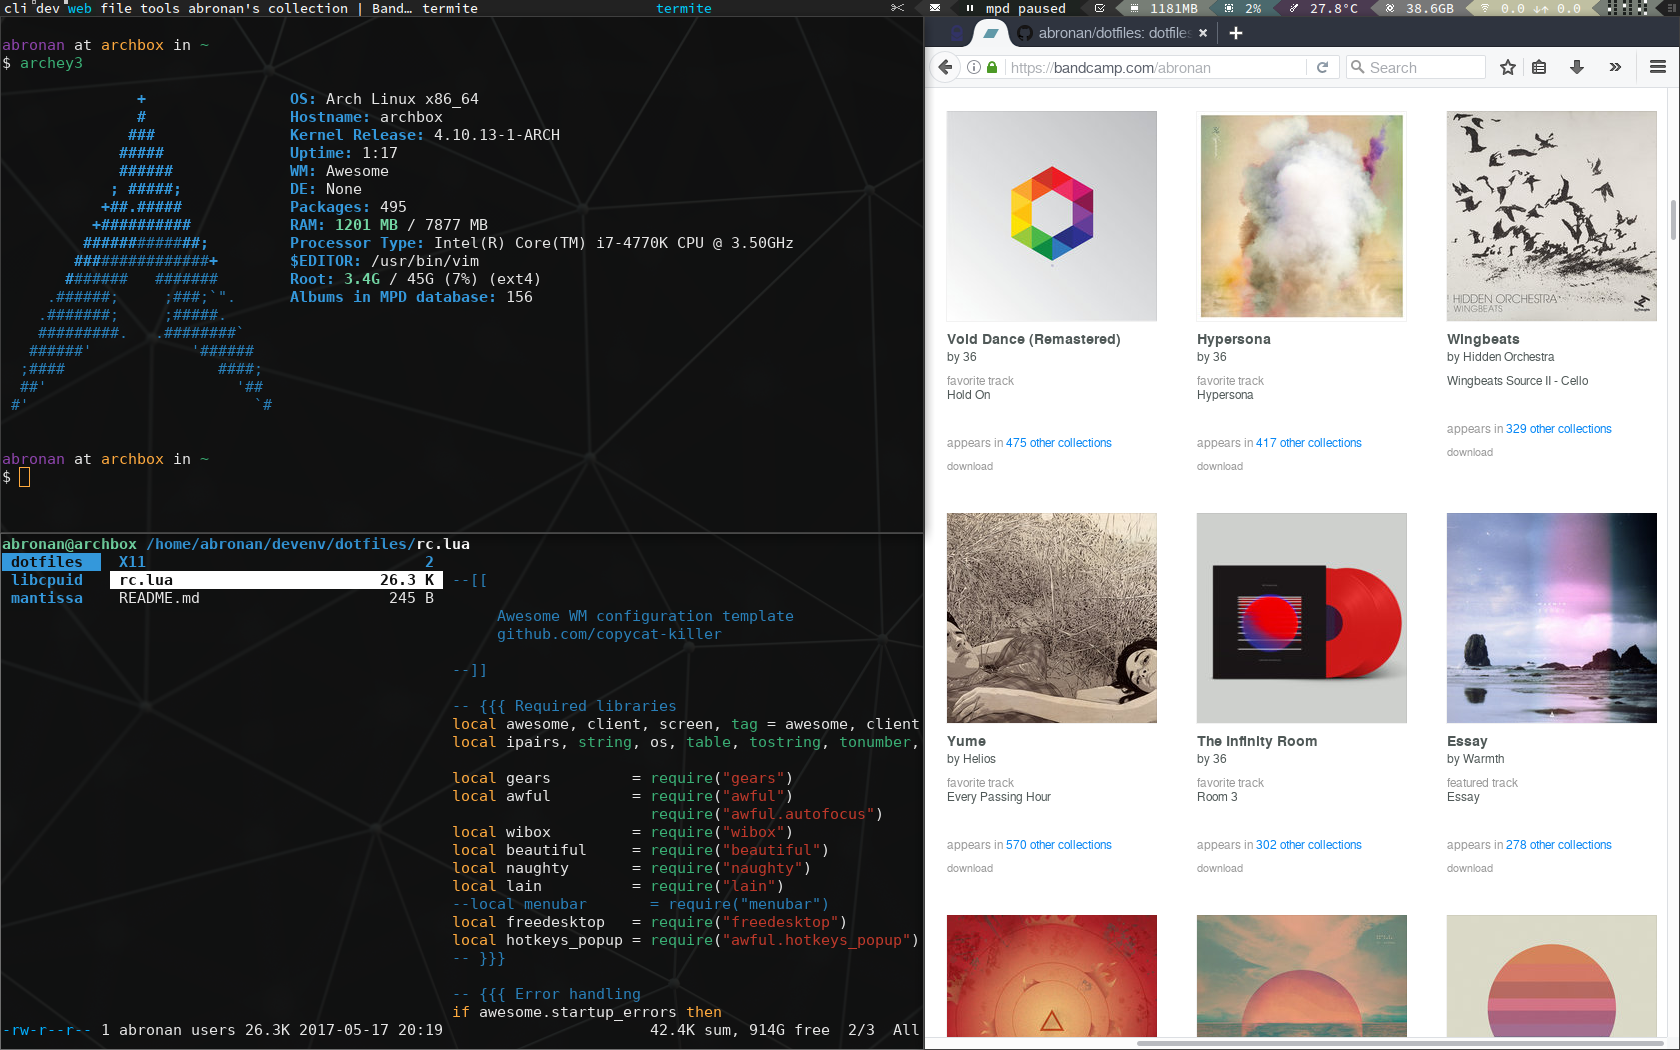
Task: Switch to the web workspace tag
Action: [x=79, y=8]
